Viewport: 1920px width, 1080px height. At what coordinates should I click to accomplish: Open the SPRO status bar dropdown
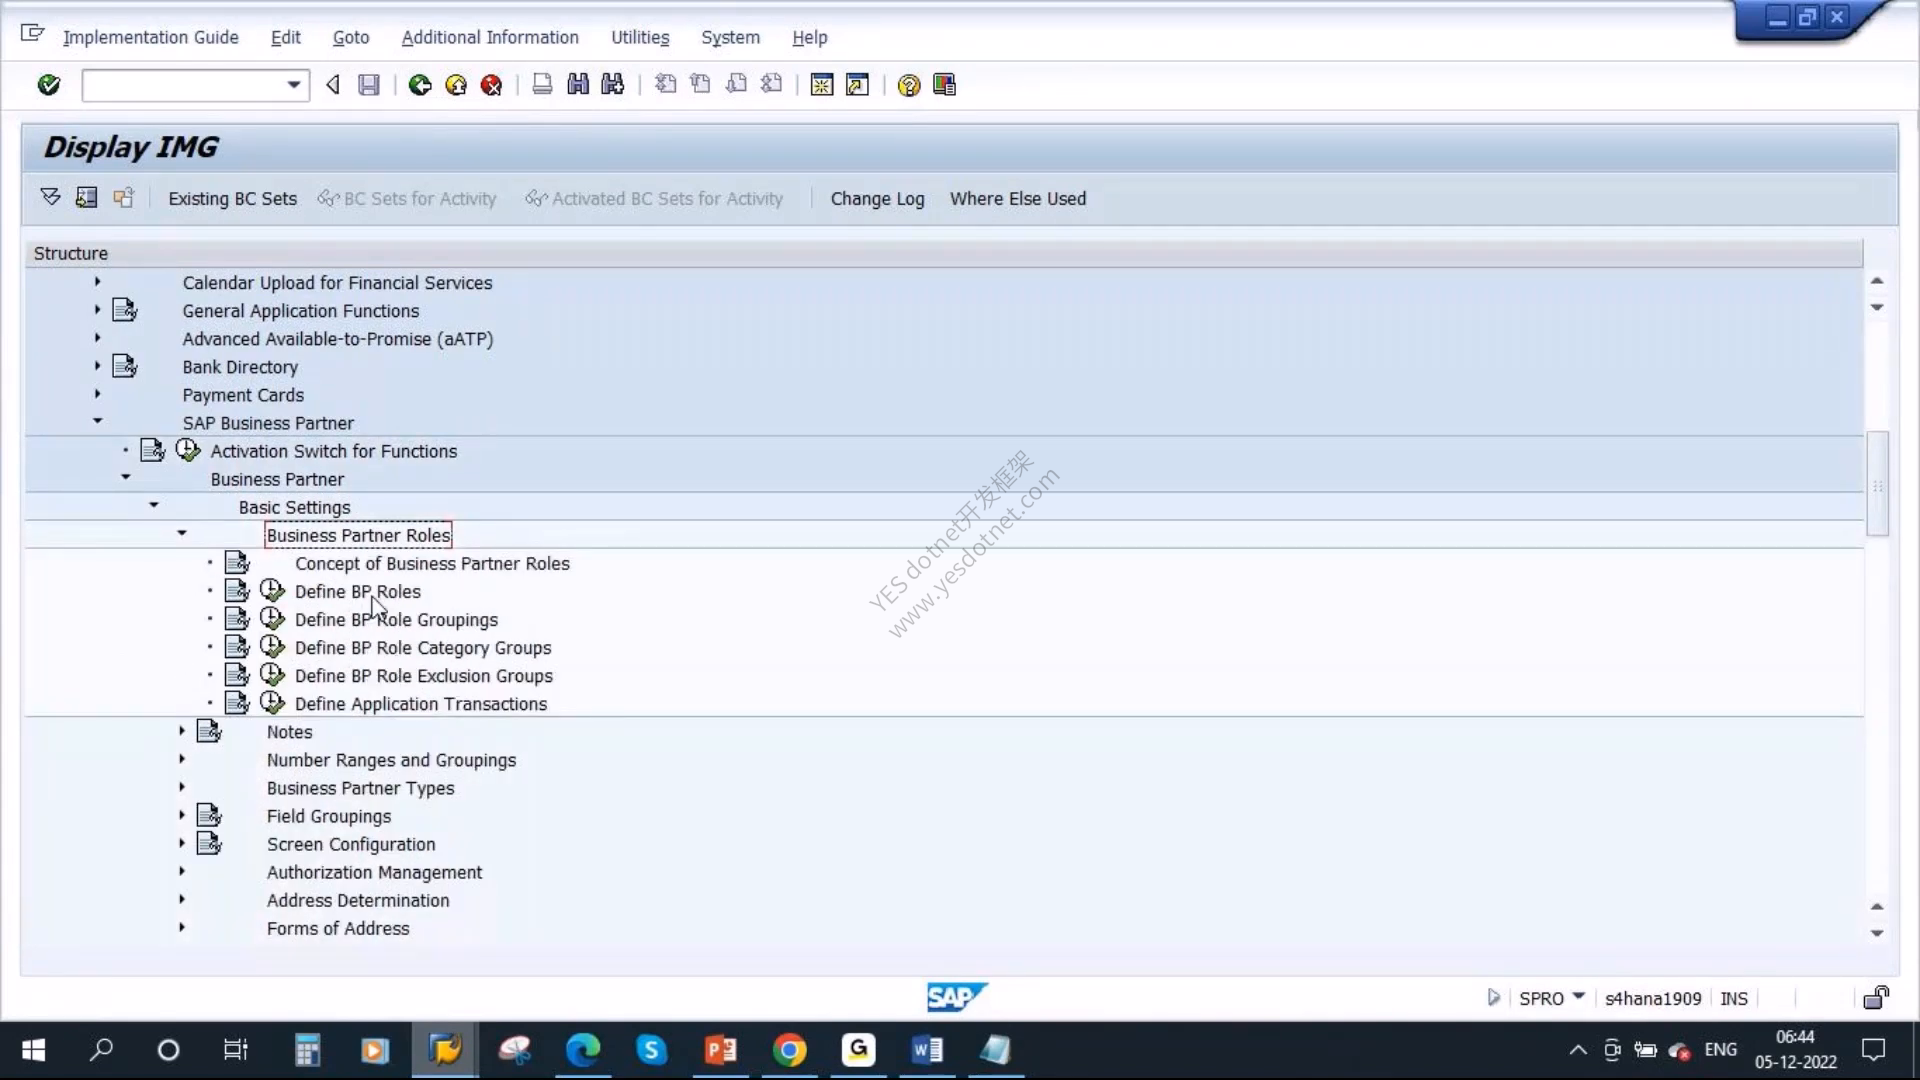coord(1579,996)
